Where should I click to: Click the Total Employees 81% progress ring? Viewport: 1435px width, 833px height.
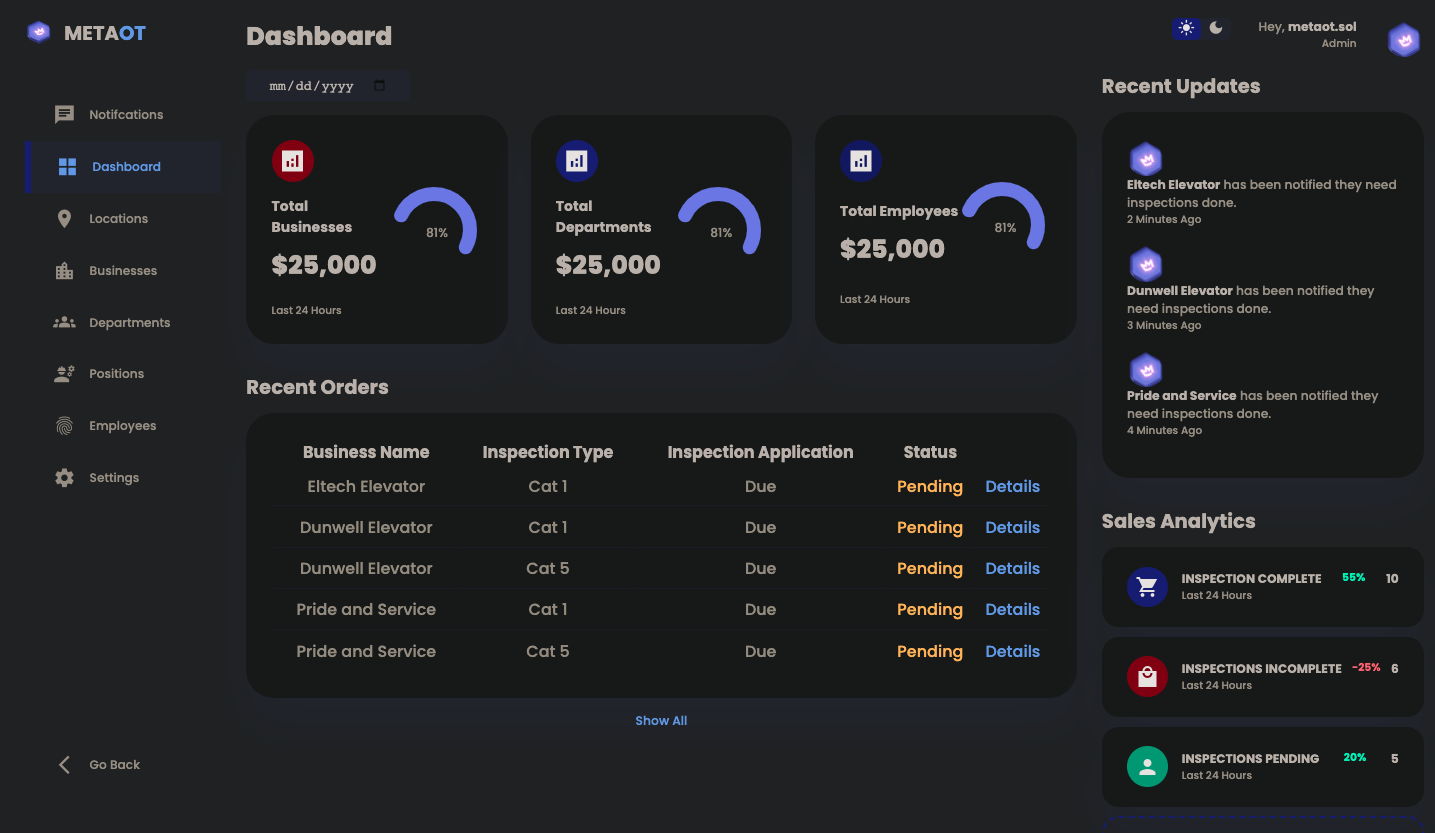tap(1003, 217)
